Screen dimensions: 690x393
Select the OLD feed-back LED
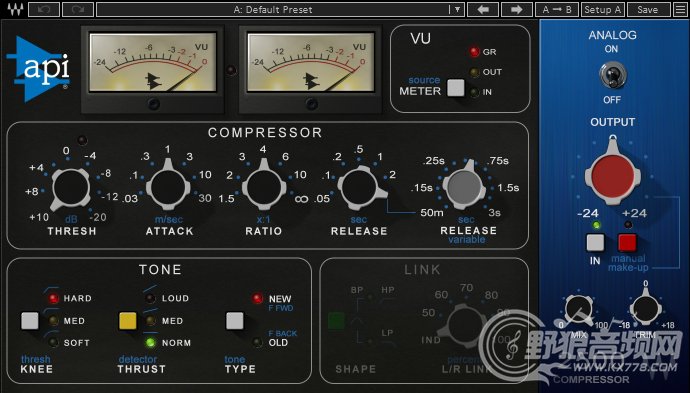click(x=257, y=342)
